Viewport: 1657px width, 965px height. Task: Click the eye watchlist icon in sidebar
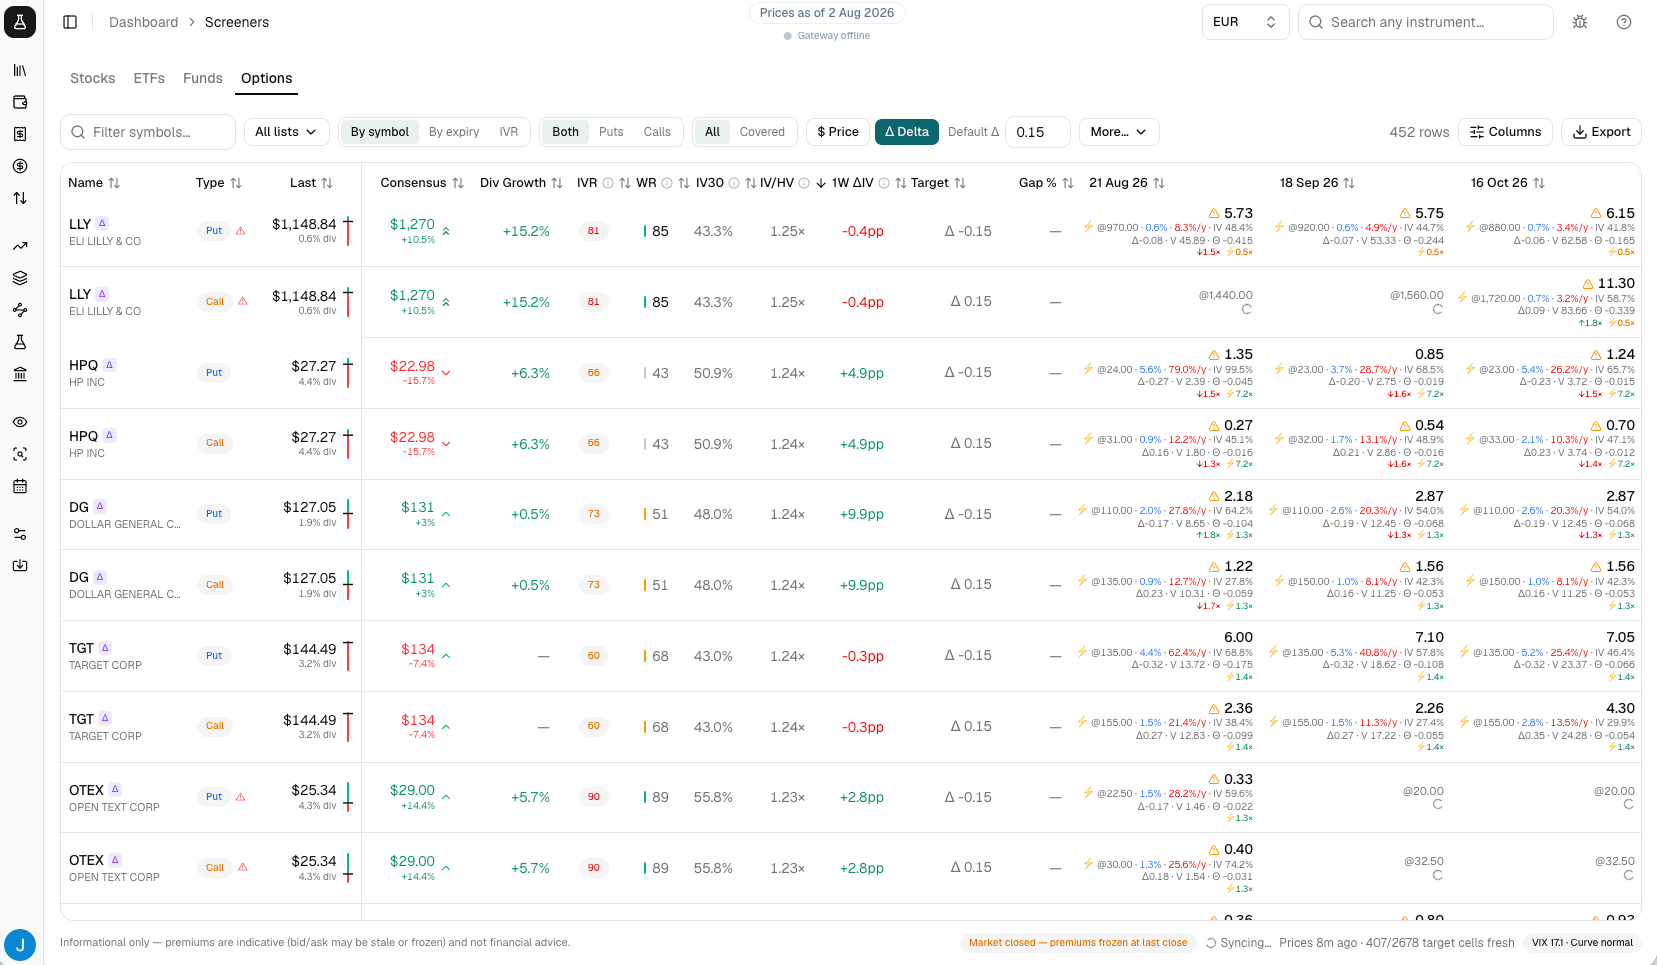click(x=20, y=422)
